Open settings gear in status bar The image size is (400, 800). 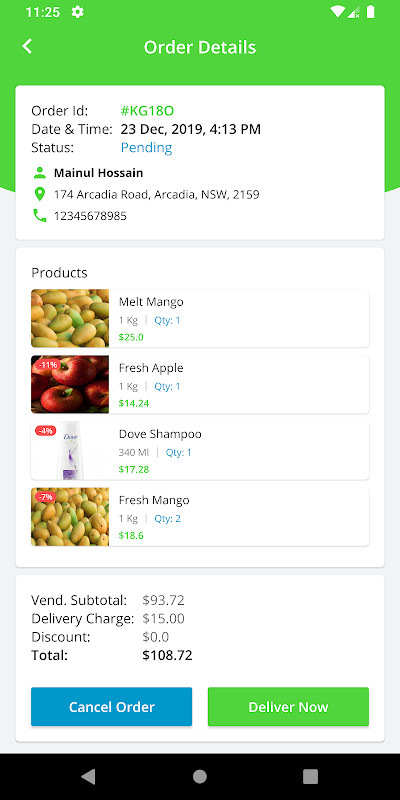(78, 12)
